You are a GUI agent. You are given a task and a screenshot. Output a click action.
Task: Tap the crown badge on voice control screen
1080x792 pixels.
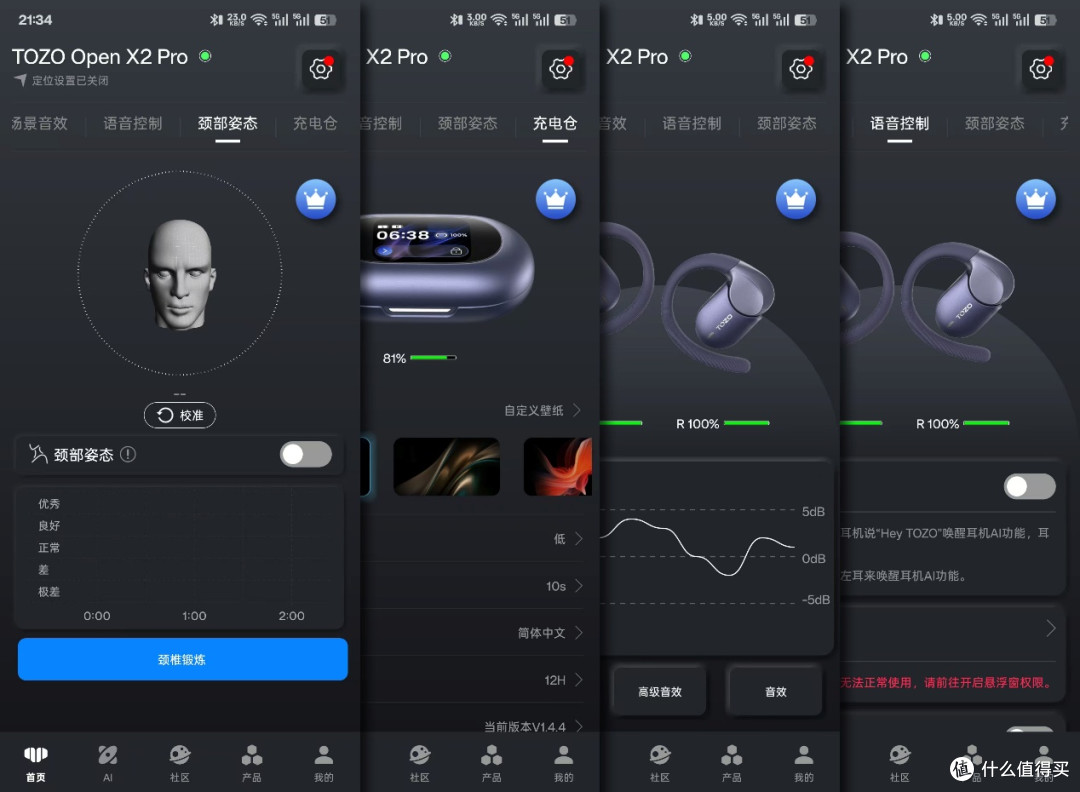(1035, 199)
